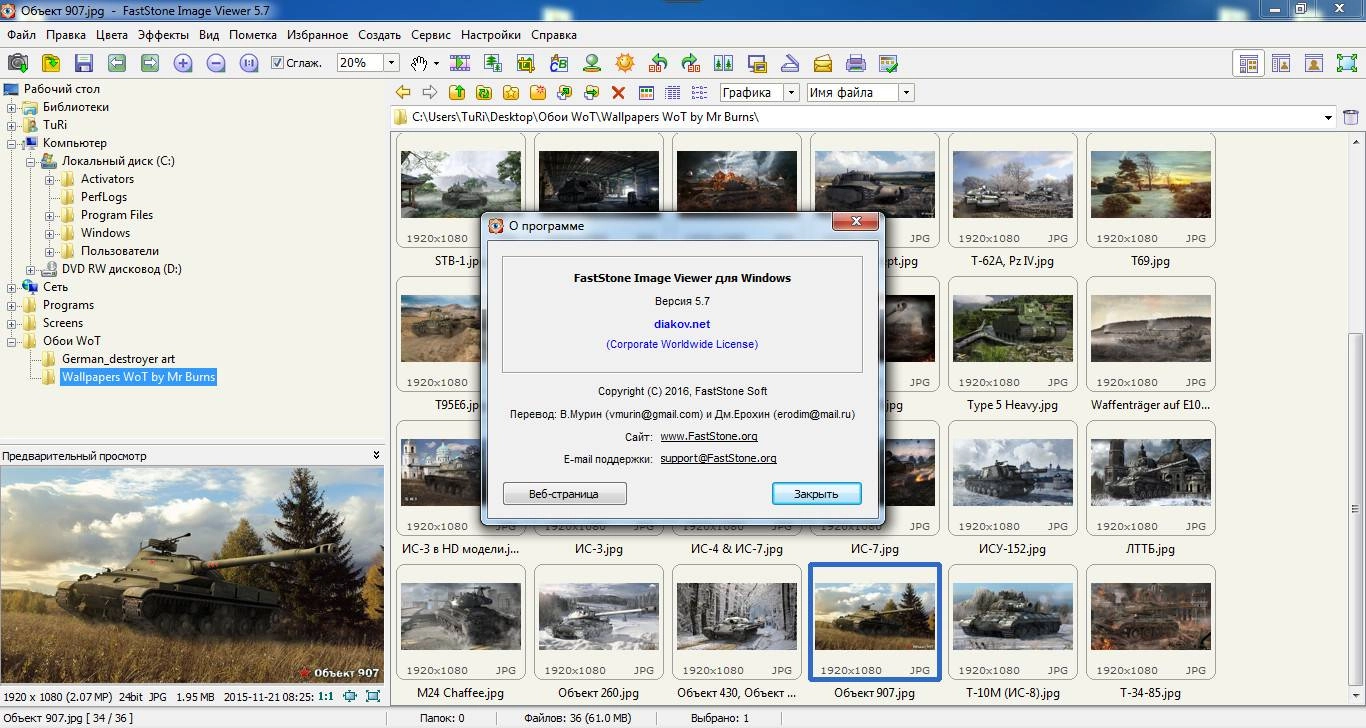1366x728 pixels.
Task: Click the screen capture icon
Action: tap(757, 63)
